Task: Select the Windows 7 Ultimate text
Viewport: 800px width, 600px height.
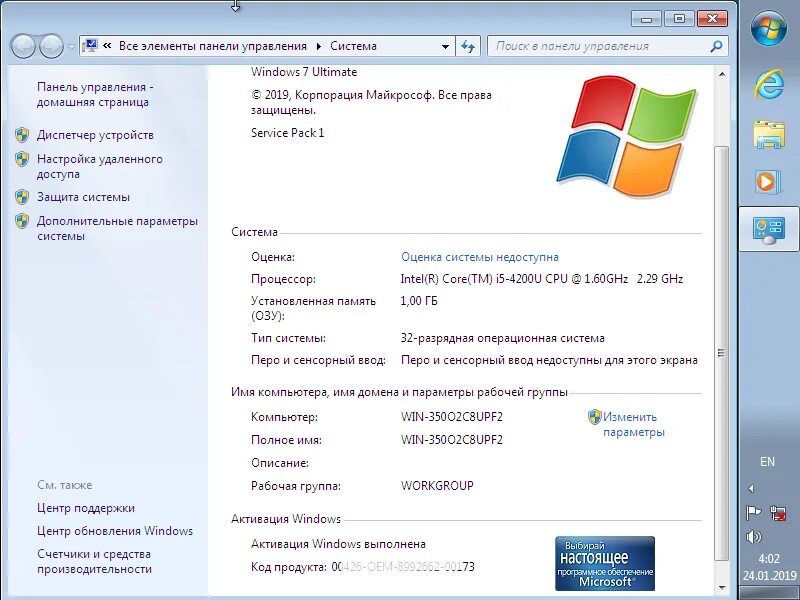Action: tap(304, 72)
